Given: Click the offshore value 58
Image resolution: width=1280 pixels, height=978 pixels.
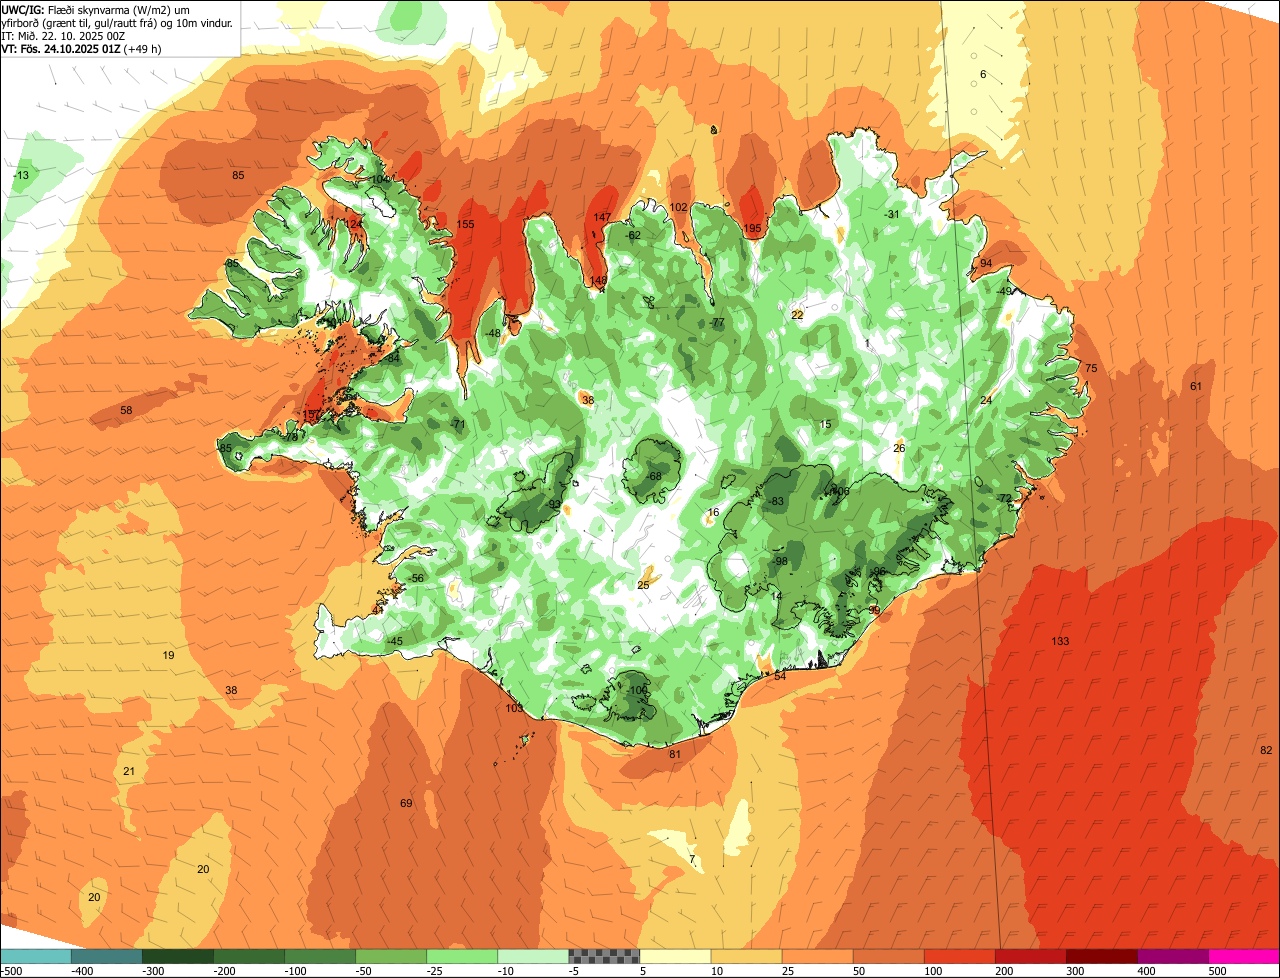Looking at the screenshot, I should pos(126,410).
